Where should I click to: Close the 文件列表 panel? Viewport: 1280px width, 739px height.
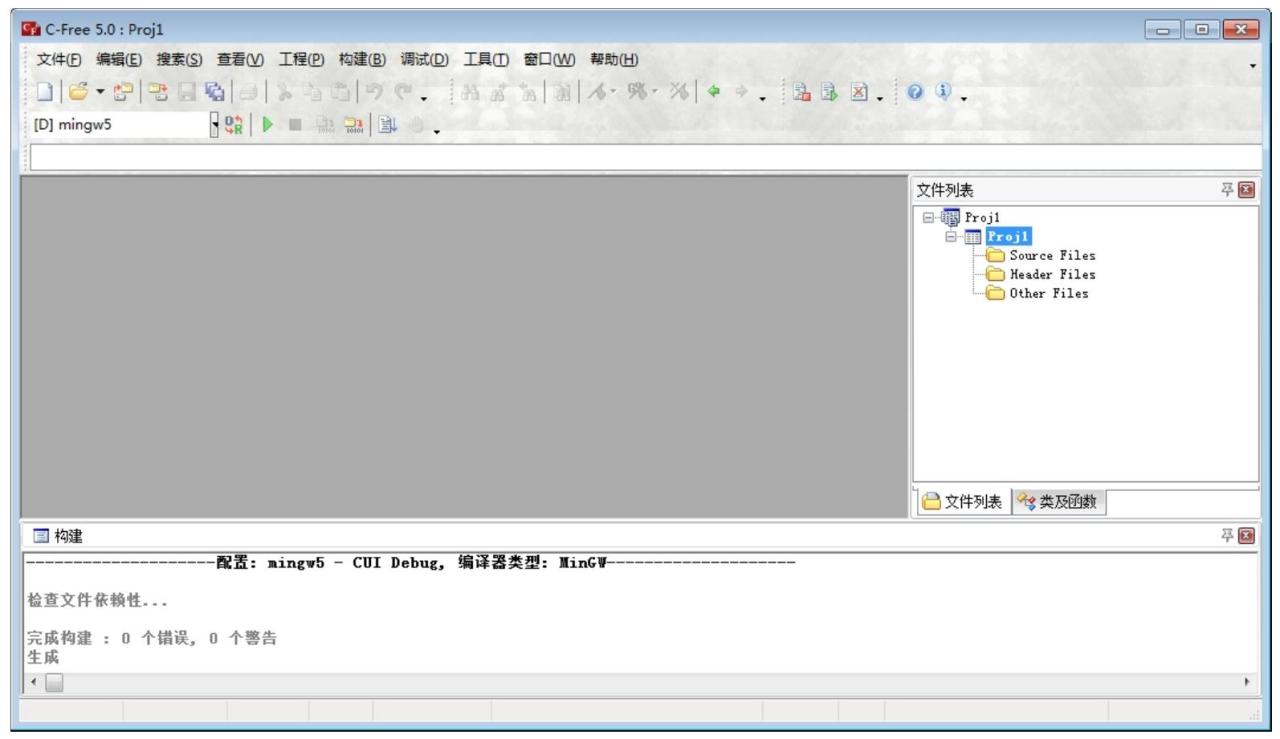coord(1246,190)
